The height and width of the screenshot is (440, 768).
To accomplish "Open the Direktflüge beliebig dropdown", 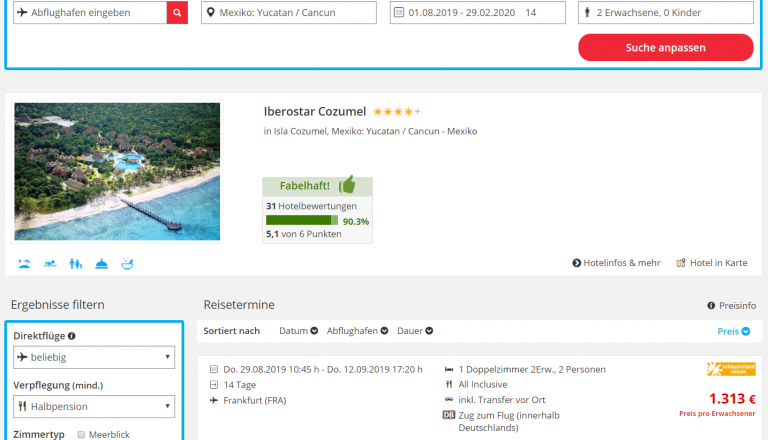I will tap(94, 357).
